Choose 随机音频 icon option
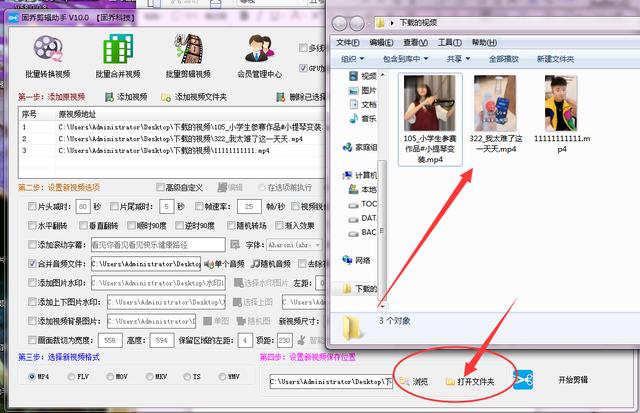640x413 pixels. point(256,264)
